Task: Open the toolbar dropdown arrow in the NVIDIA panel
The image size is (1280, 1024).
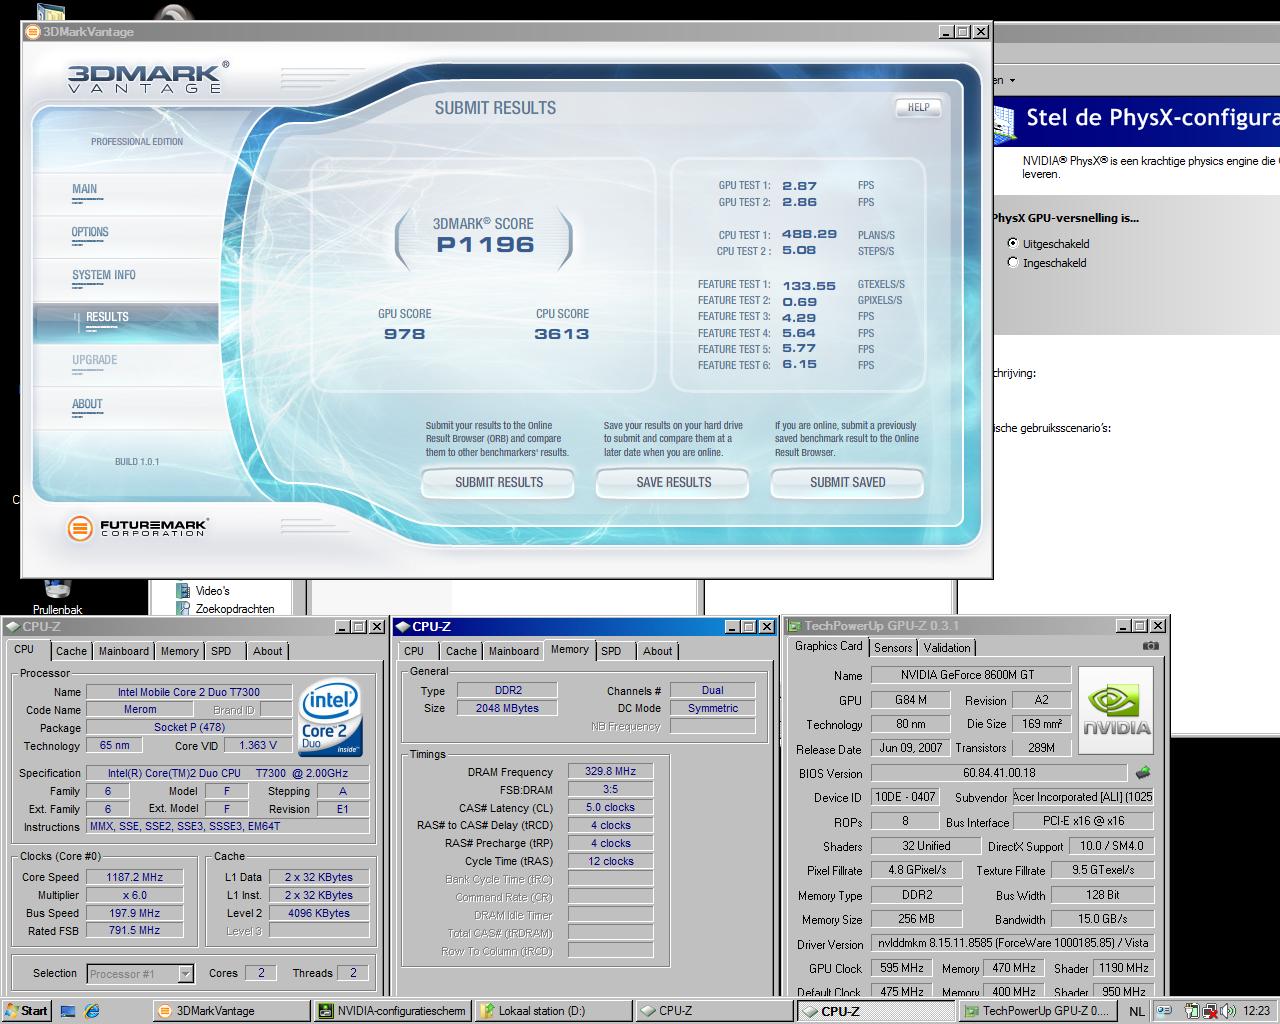Action: click(x=1012, y=80)
